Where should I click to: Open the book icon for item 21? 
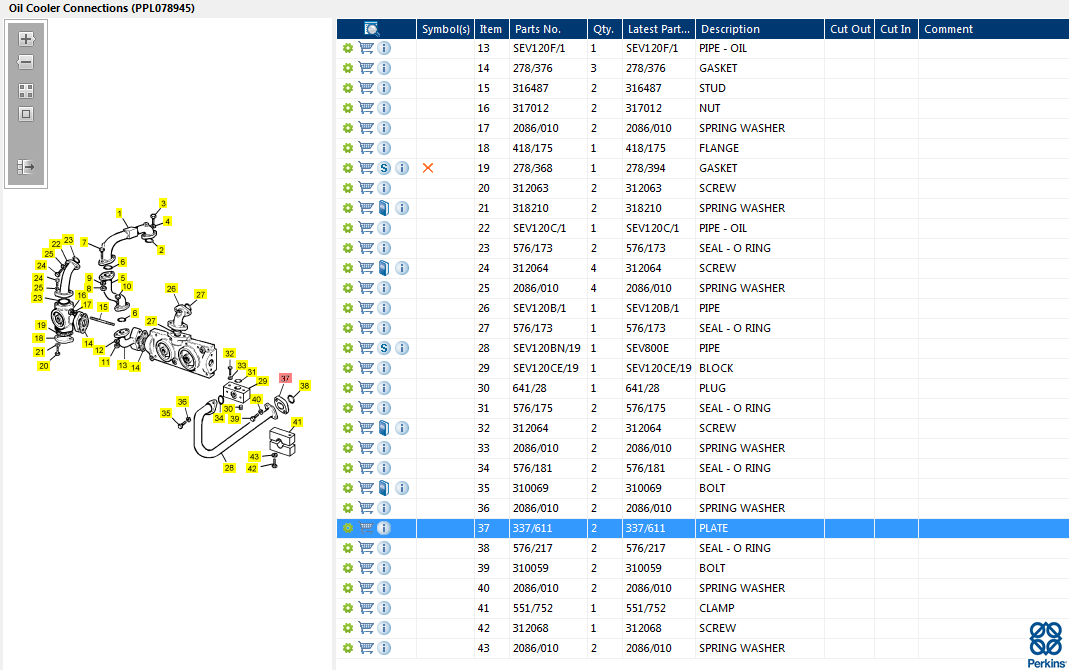click(x=385, y=208)
